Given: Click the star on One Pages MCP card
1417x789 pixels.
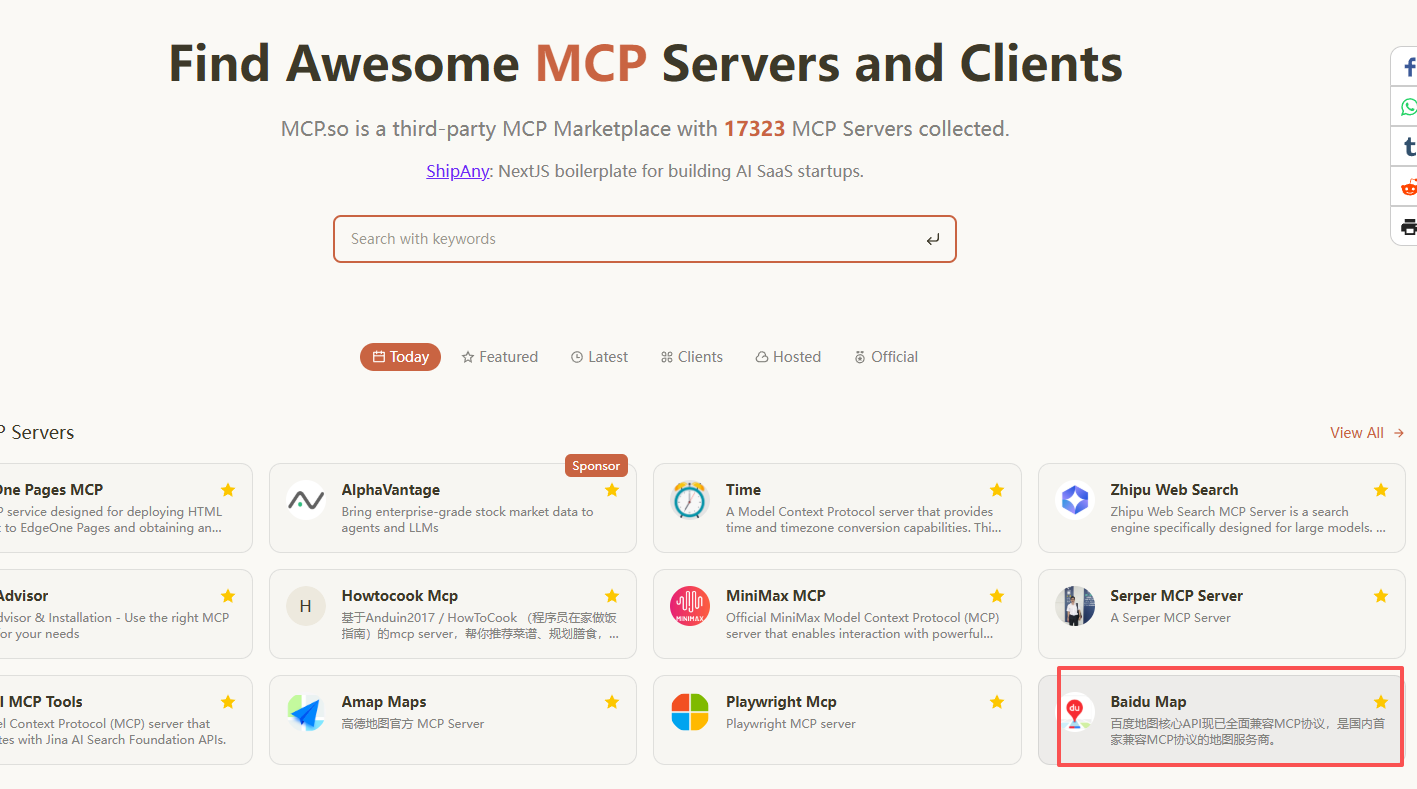Looking at the screenshot, I should pos(228,490).
